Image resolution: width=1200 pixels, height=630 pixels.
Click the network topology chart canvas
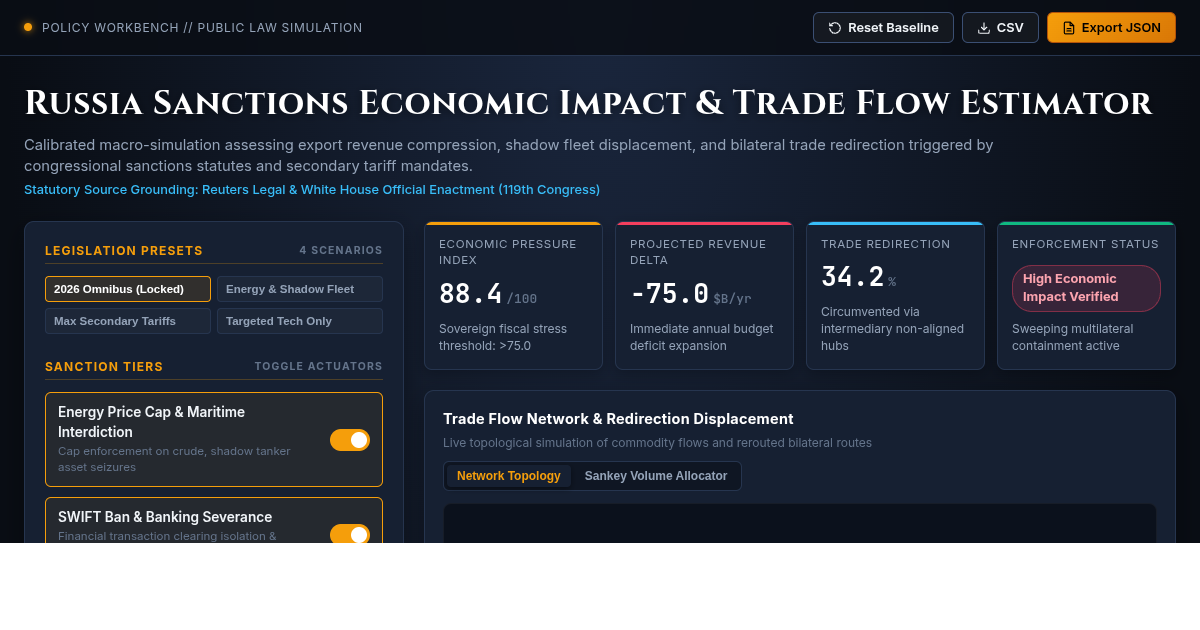800,523
